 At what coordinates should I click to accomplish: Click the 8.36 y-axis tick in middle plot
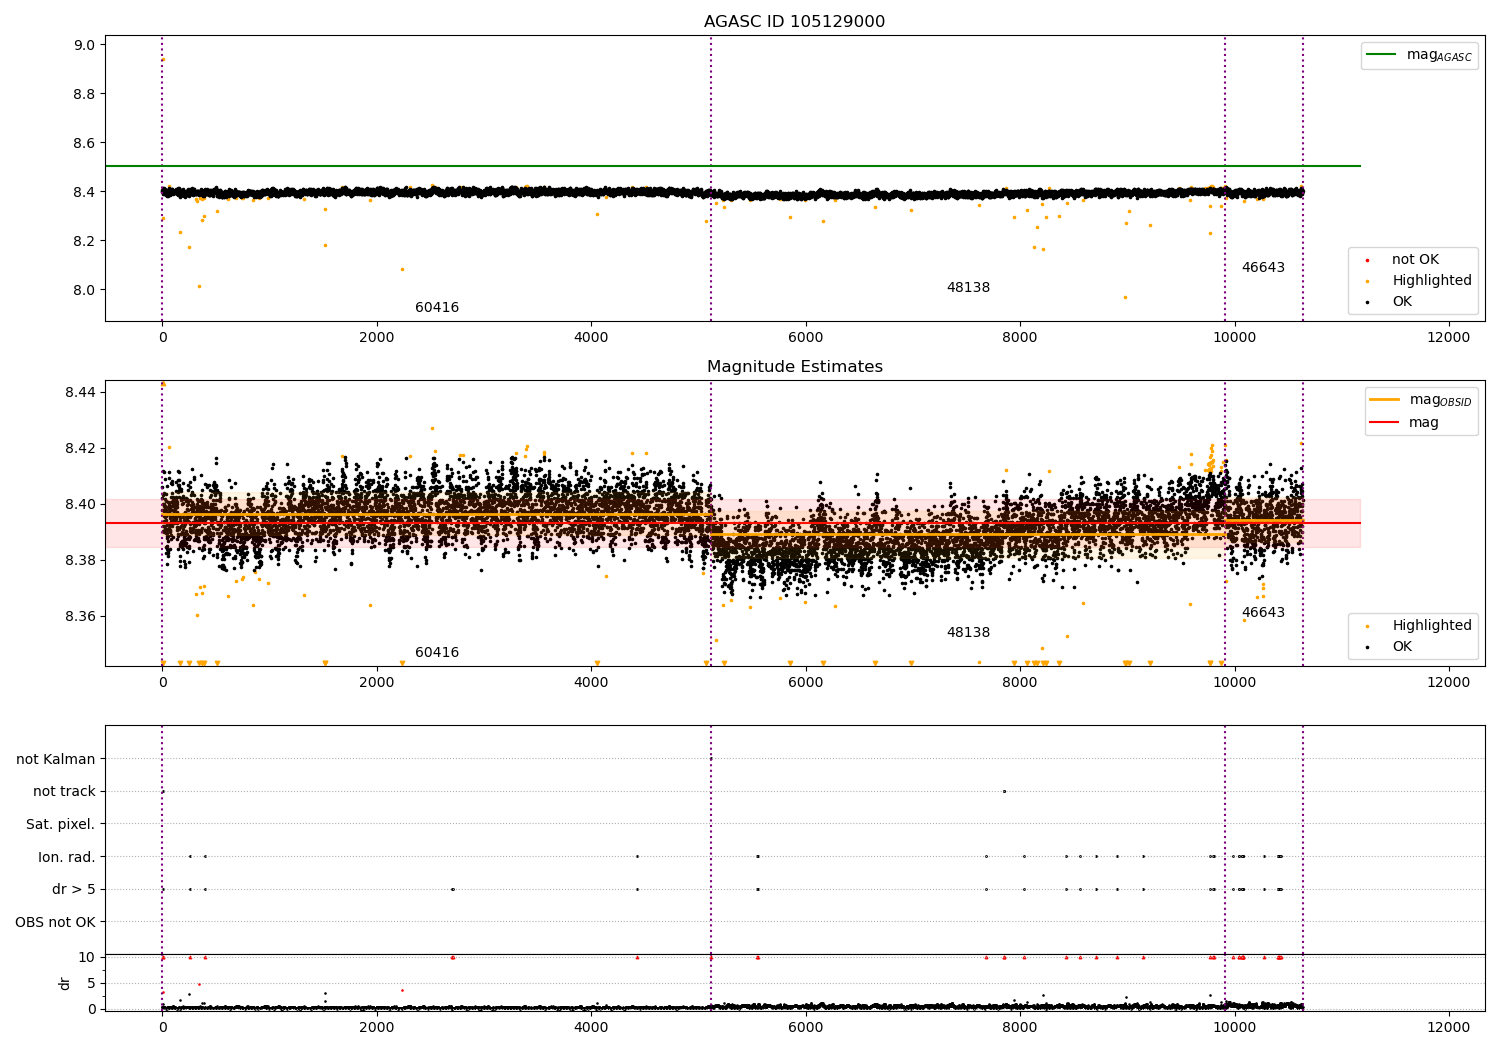coord(80,616)
